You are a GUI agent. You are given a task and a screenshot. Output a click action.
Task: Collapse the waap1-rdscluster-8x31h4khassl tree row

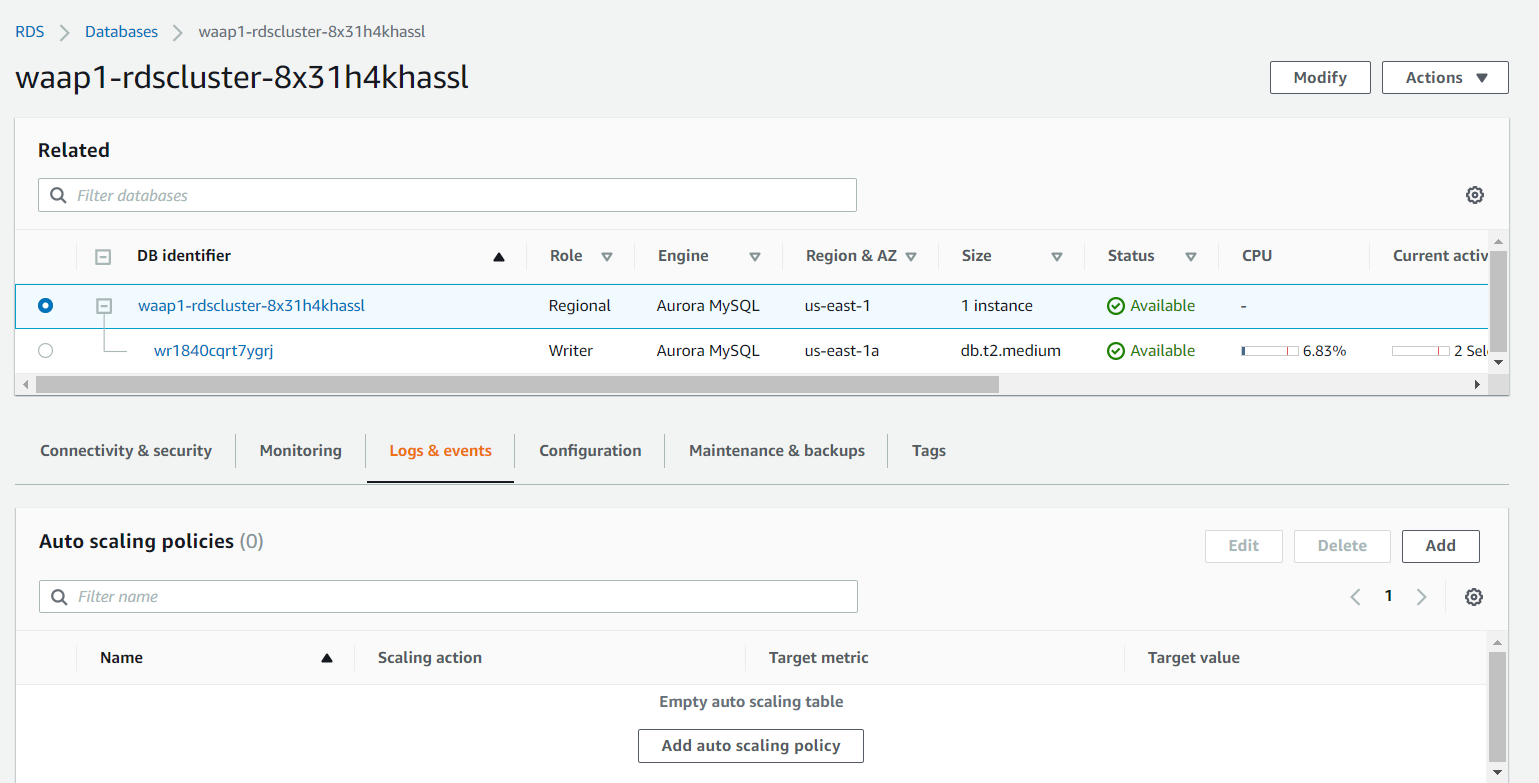click(104, 306)
